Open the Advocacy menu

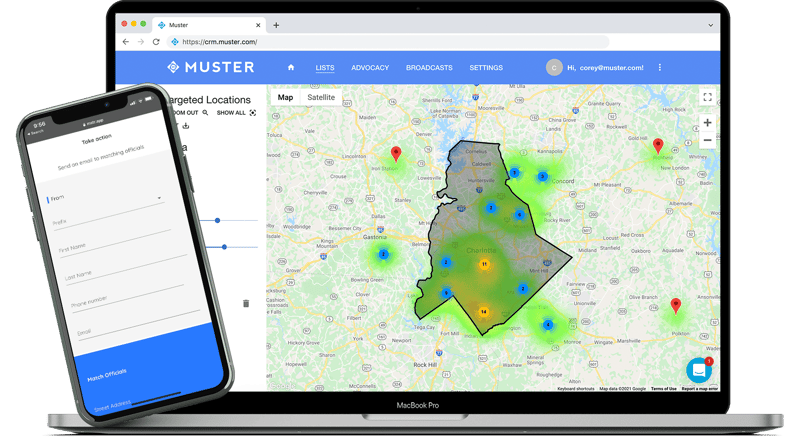coord(370,67)
